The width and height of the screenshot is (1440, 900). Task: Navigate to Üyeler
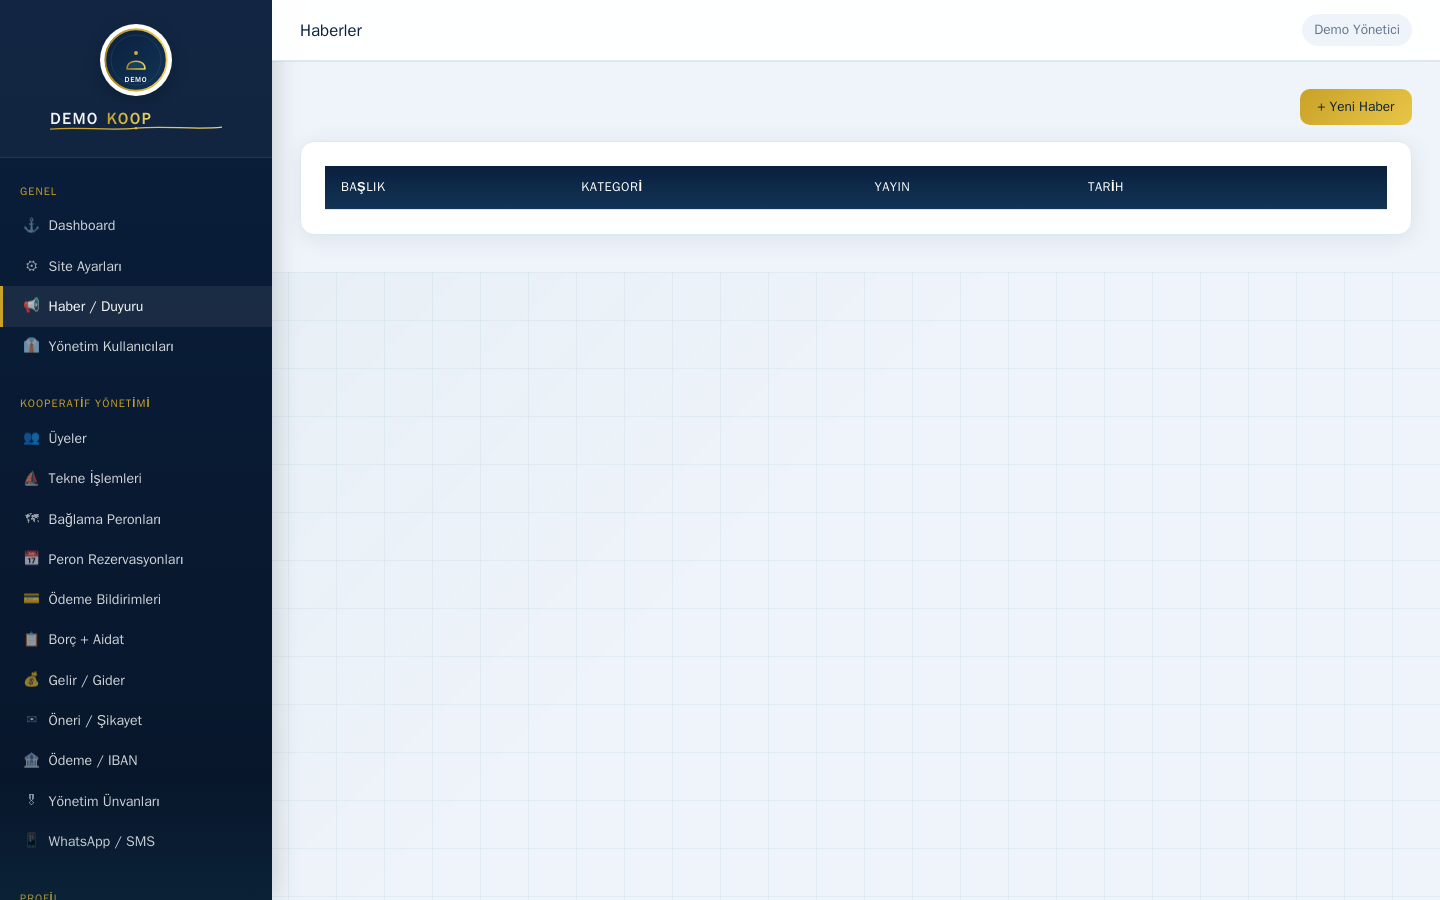click(136, 438)
